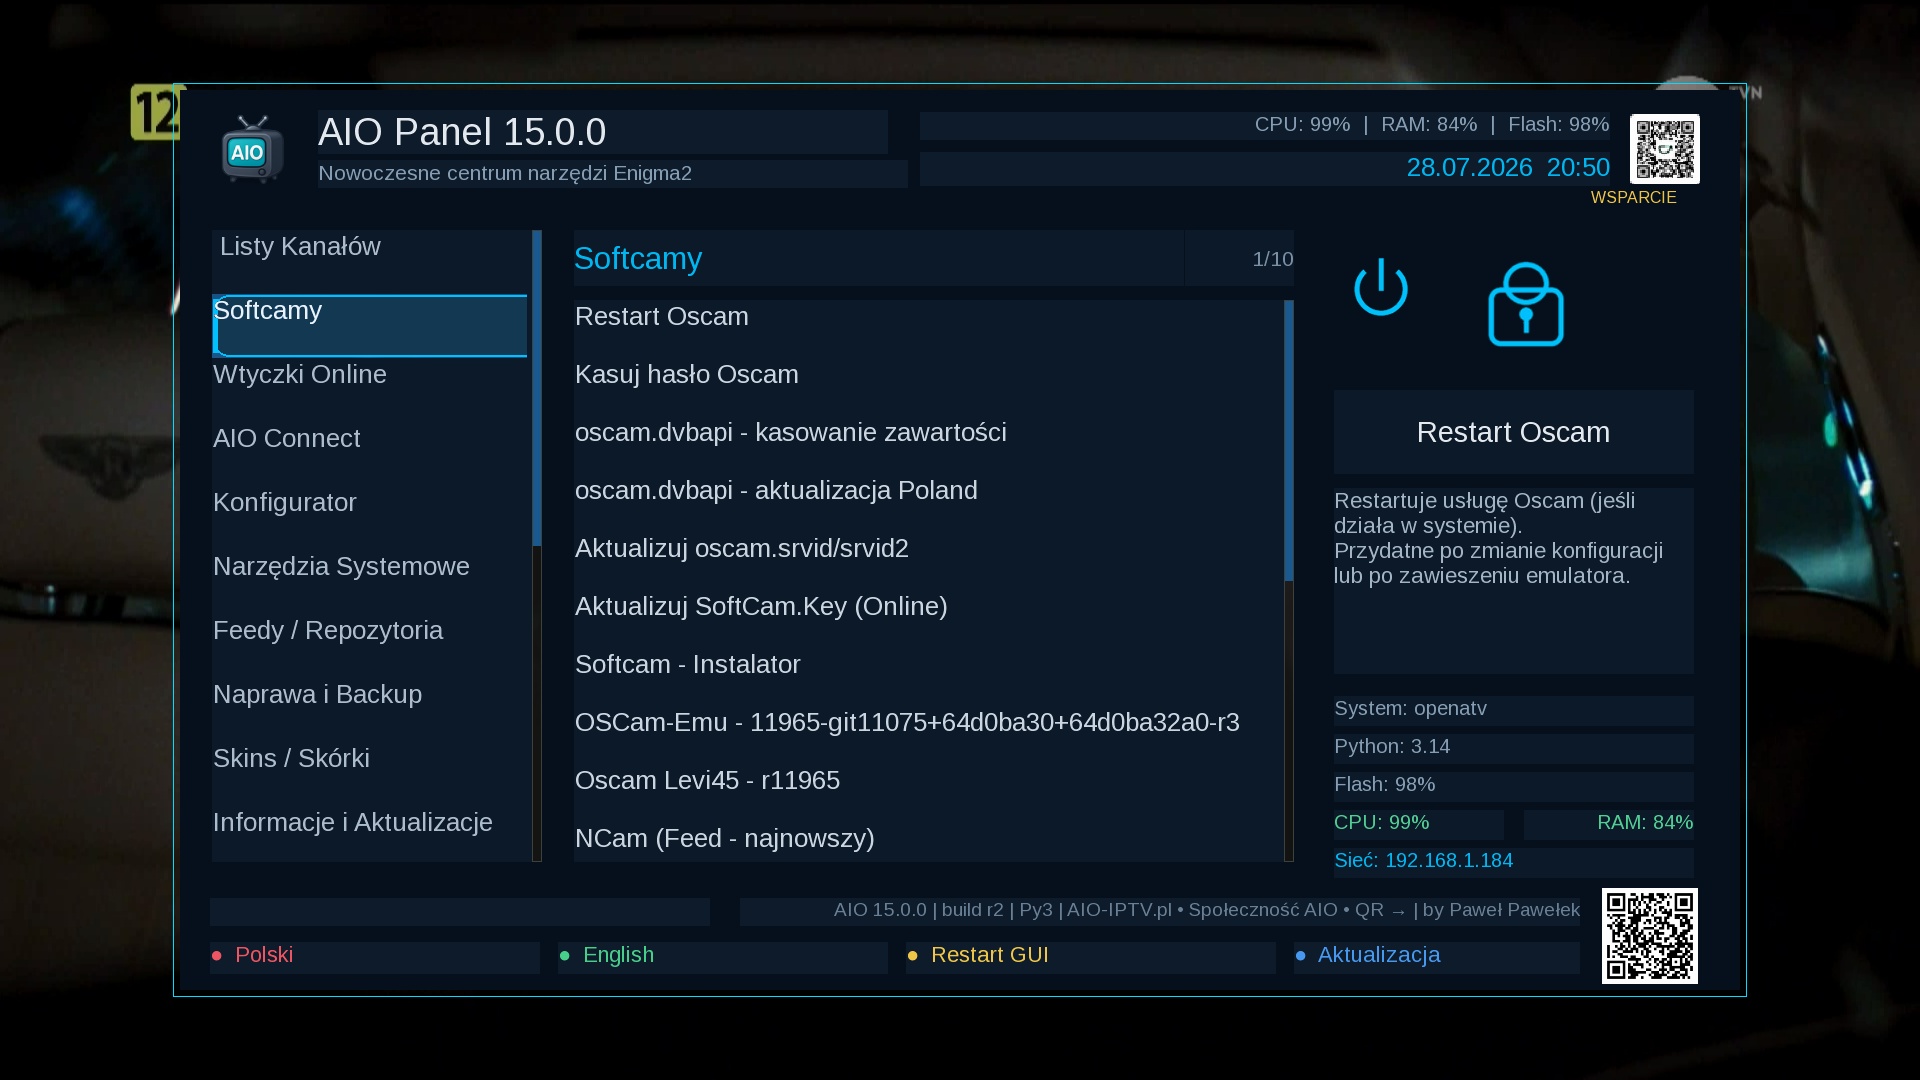The height and width of the screenshot is (1080, 1920).
Task: Click the AIO 15.0.0 build footer text
Action: coord(1207,910)
